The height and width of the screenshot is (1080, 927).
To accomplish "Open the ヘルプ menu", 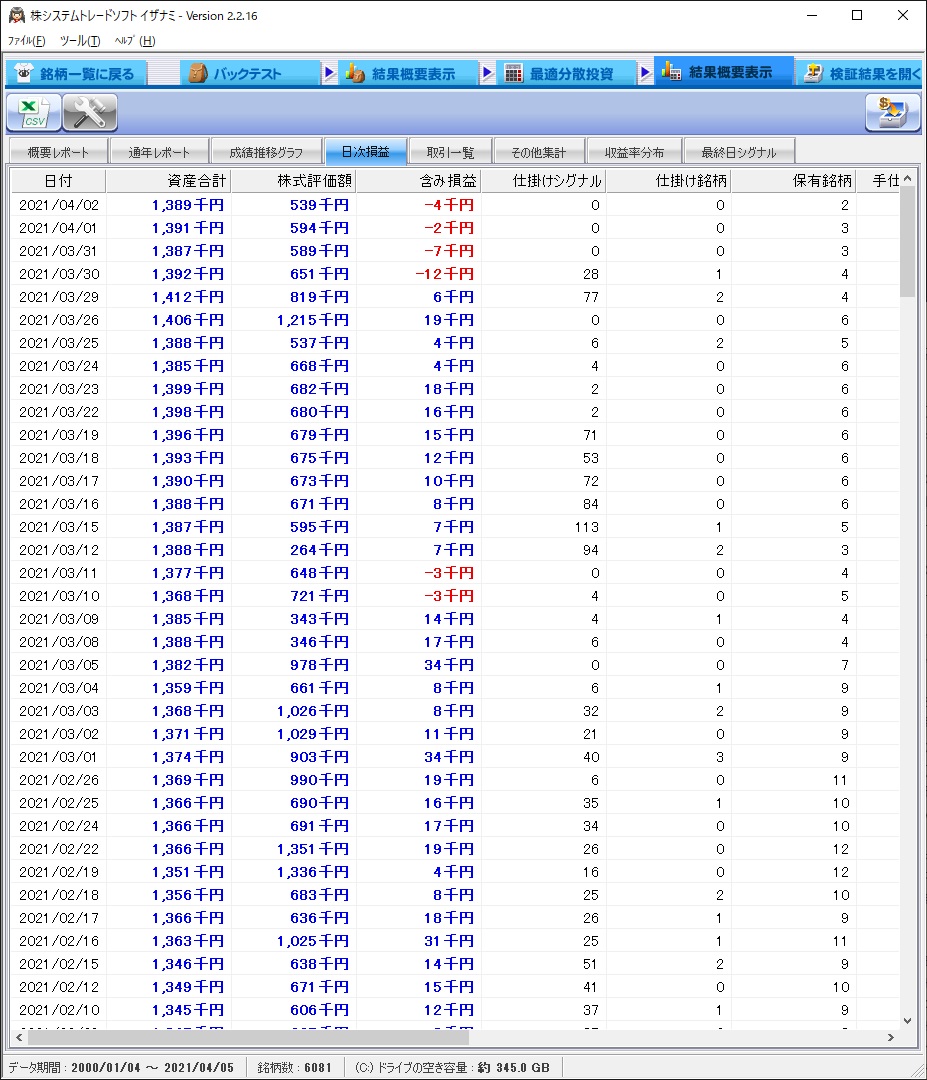I will [134, 41].
